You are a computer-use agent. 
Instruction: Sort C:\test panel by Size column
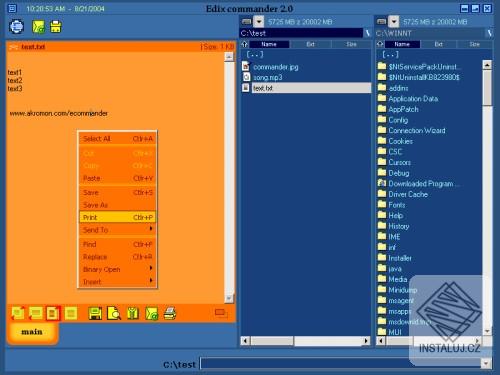point(351,44)
